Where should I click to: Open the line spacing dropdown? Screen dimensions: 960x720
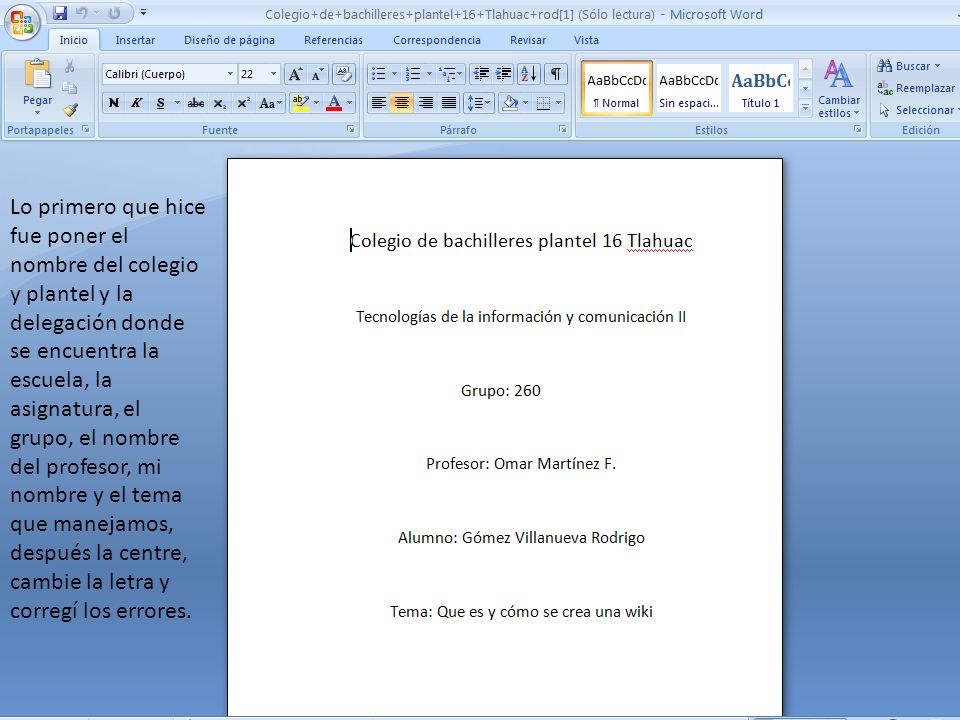478,103
